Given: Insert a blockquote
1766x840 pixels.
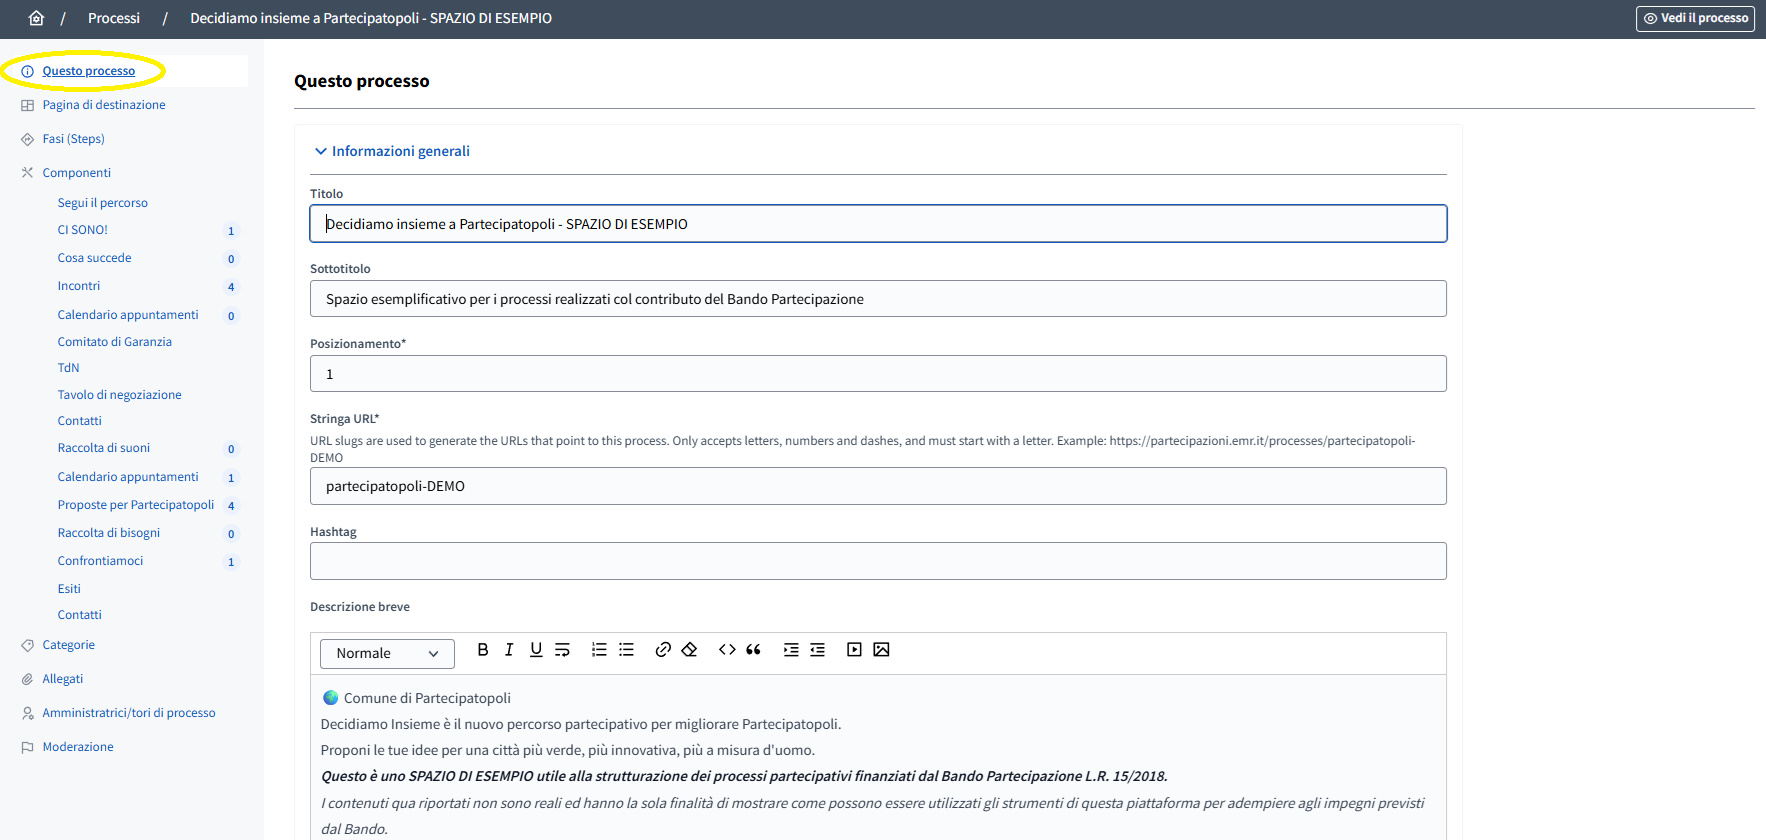Looking at the screenshot, I should pos(754,650).
